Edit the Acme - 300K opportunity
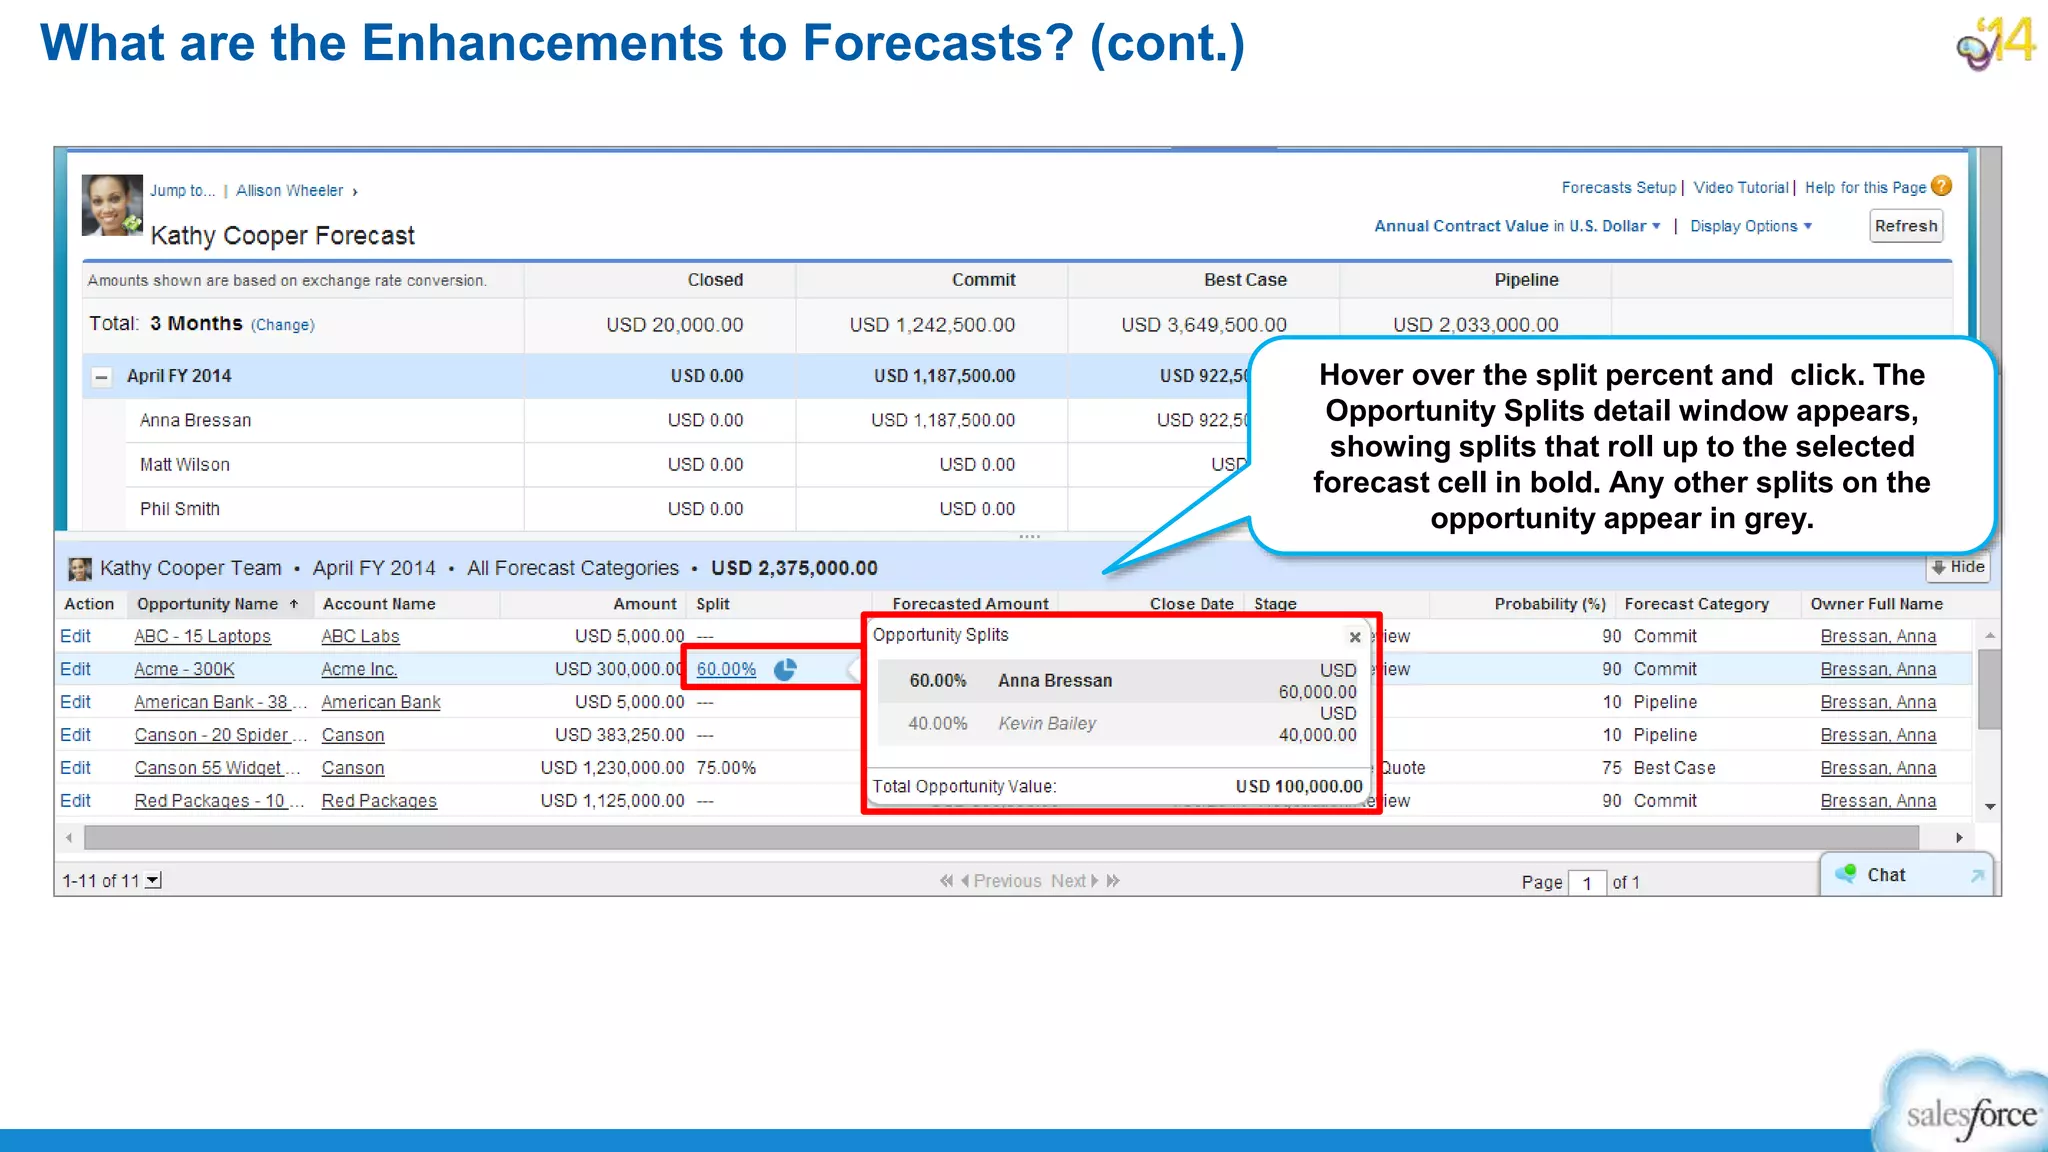Screen dimensions: 2048x1152 pyautogui.click(x=75, y=669)
